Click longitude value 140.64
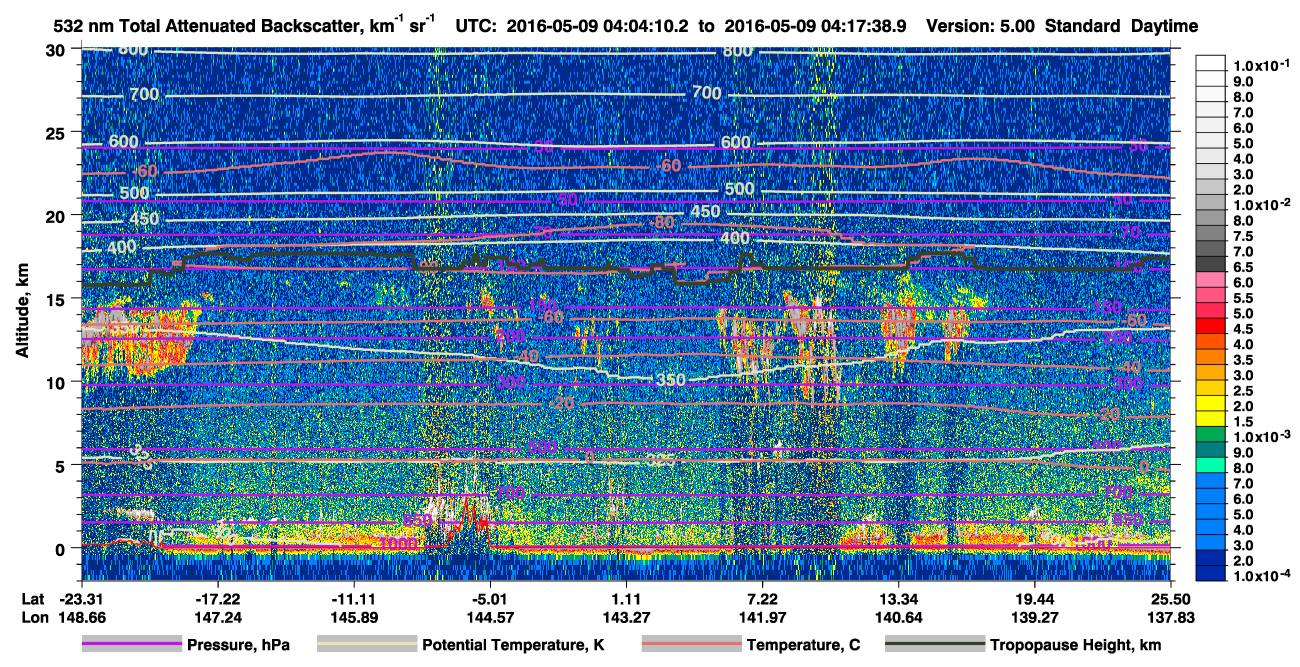Viewport: 1300px width, 667px height. 898,617
